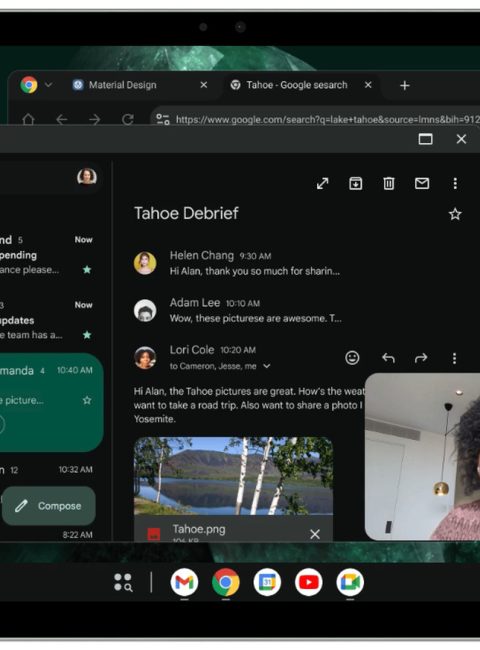Unstar the updates email in inbox list
This screenshot has height=650, width=480.
pos(87,335)
